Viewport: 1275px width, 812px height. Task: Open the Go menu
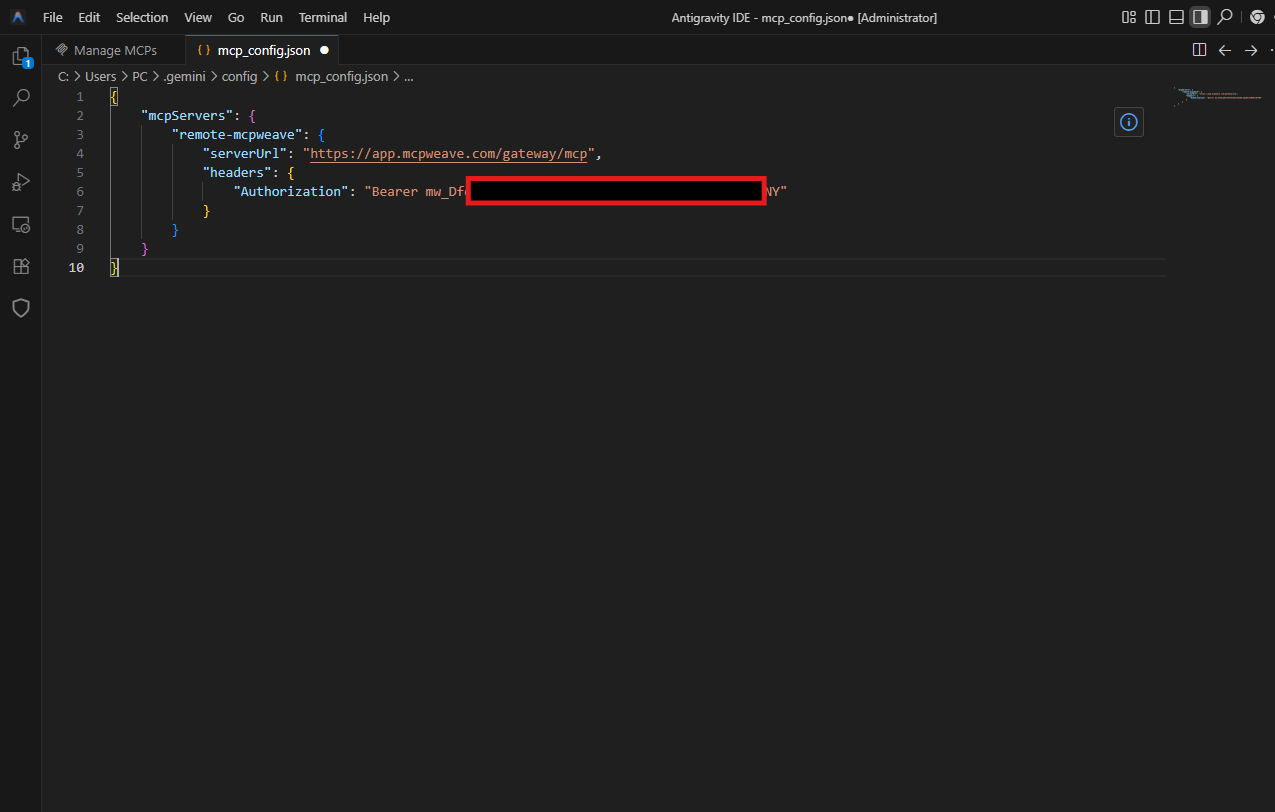coord(236,17)
